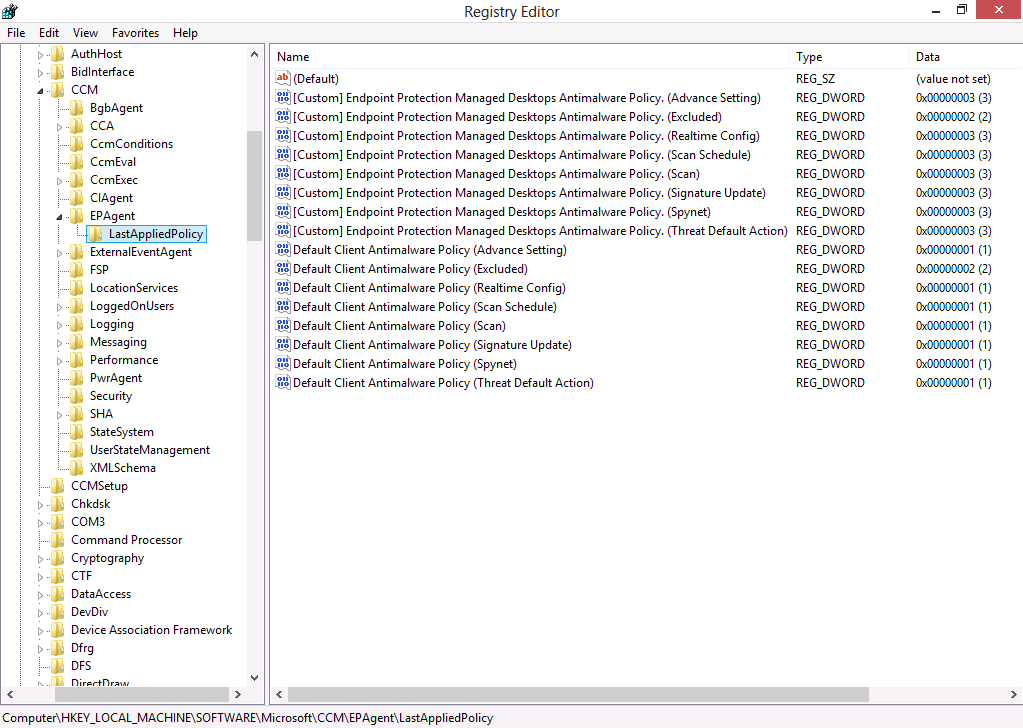Viewport: 1023px width, 728px height.
Task: Open the File menu
Action: (16, 33)
